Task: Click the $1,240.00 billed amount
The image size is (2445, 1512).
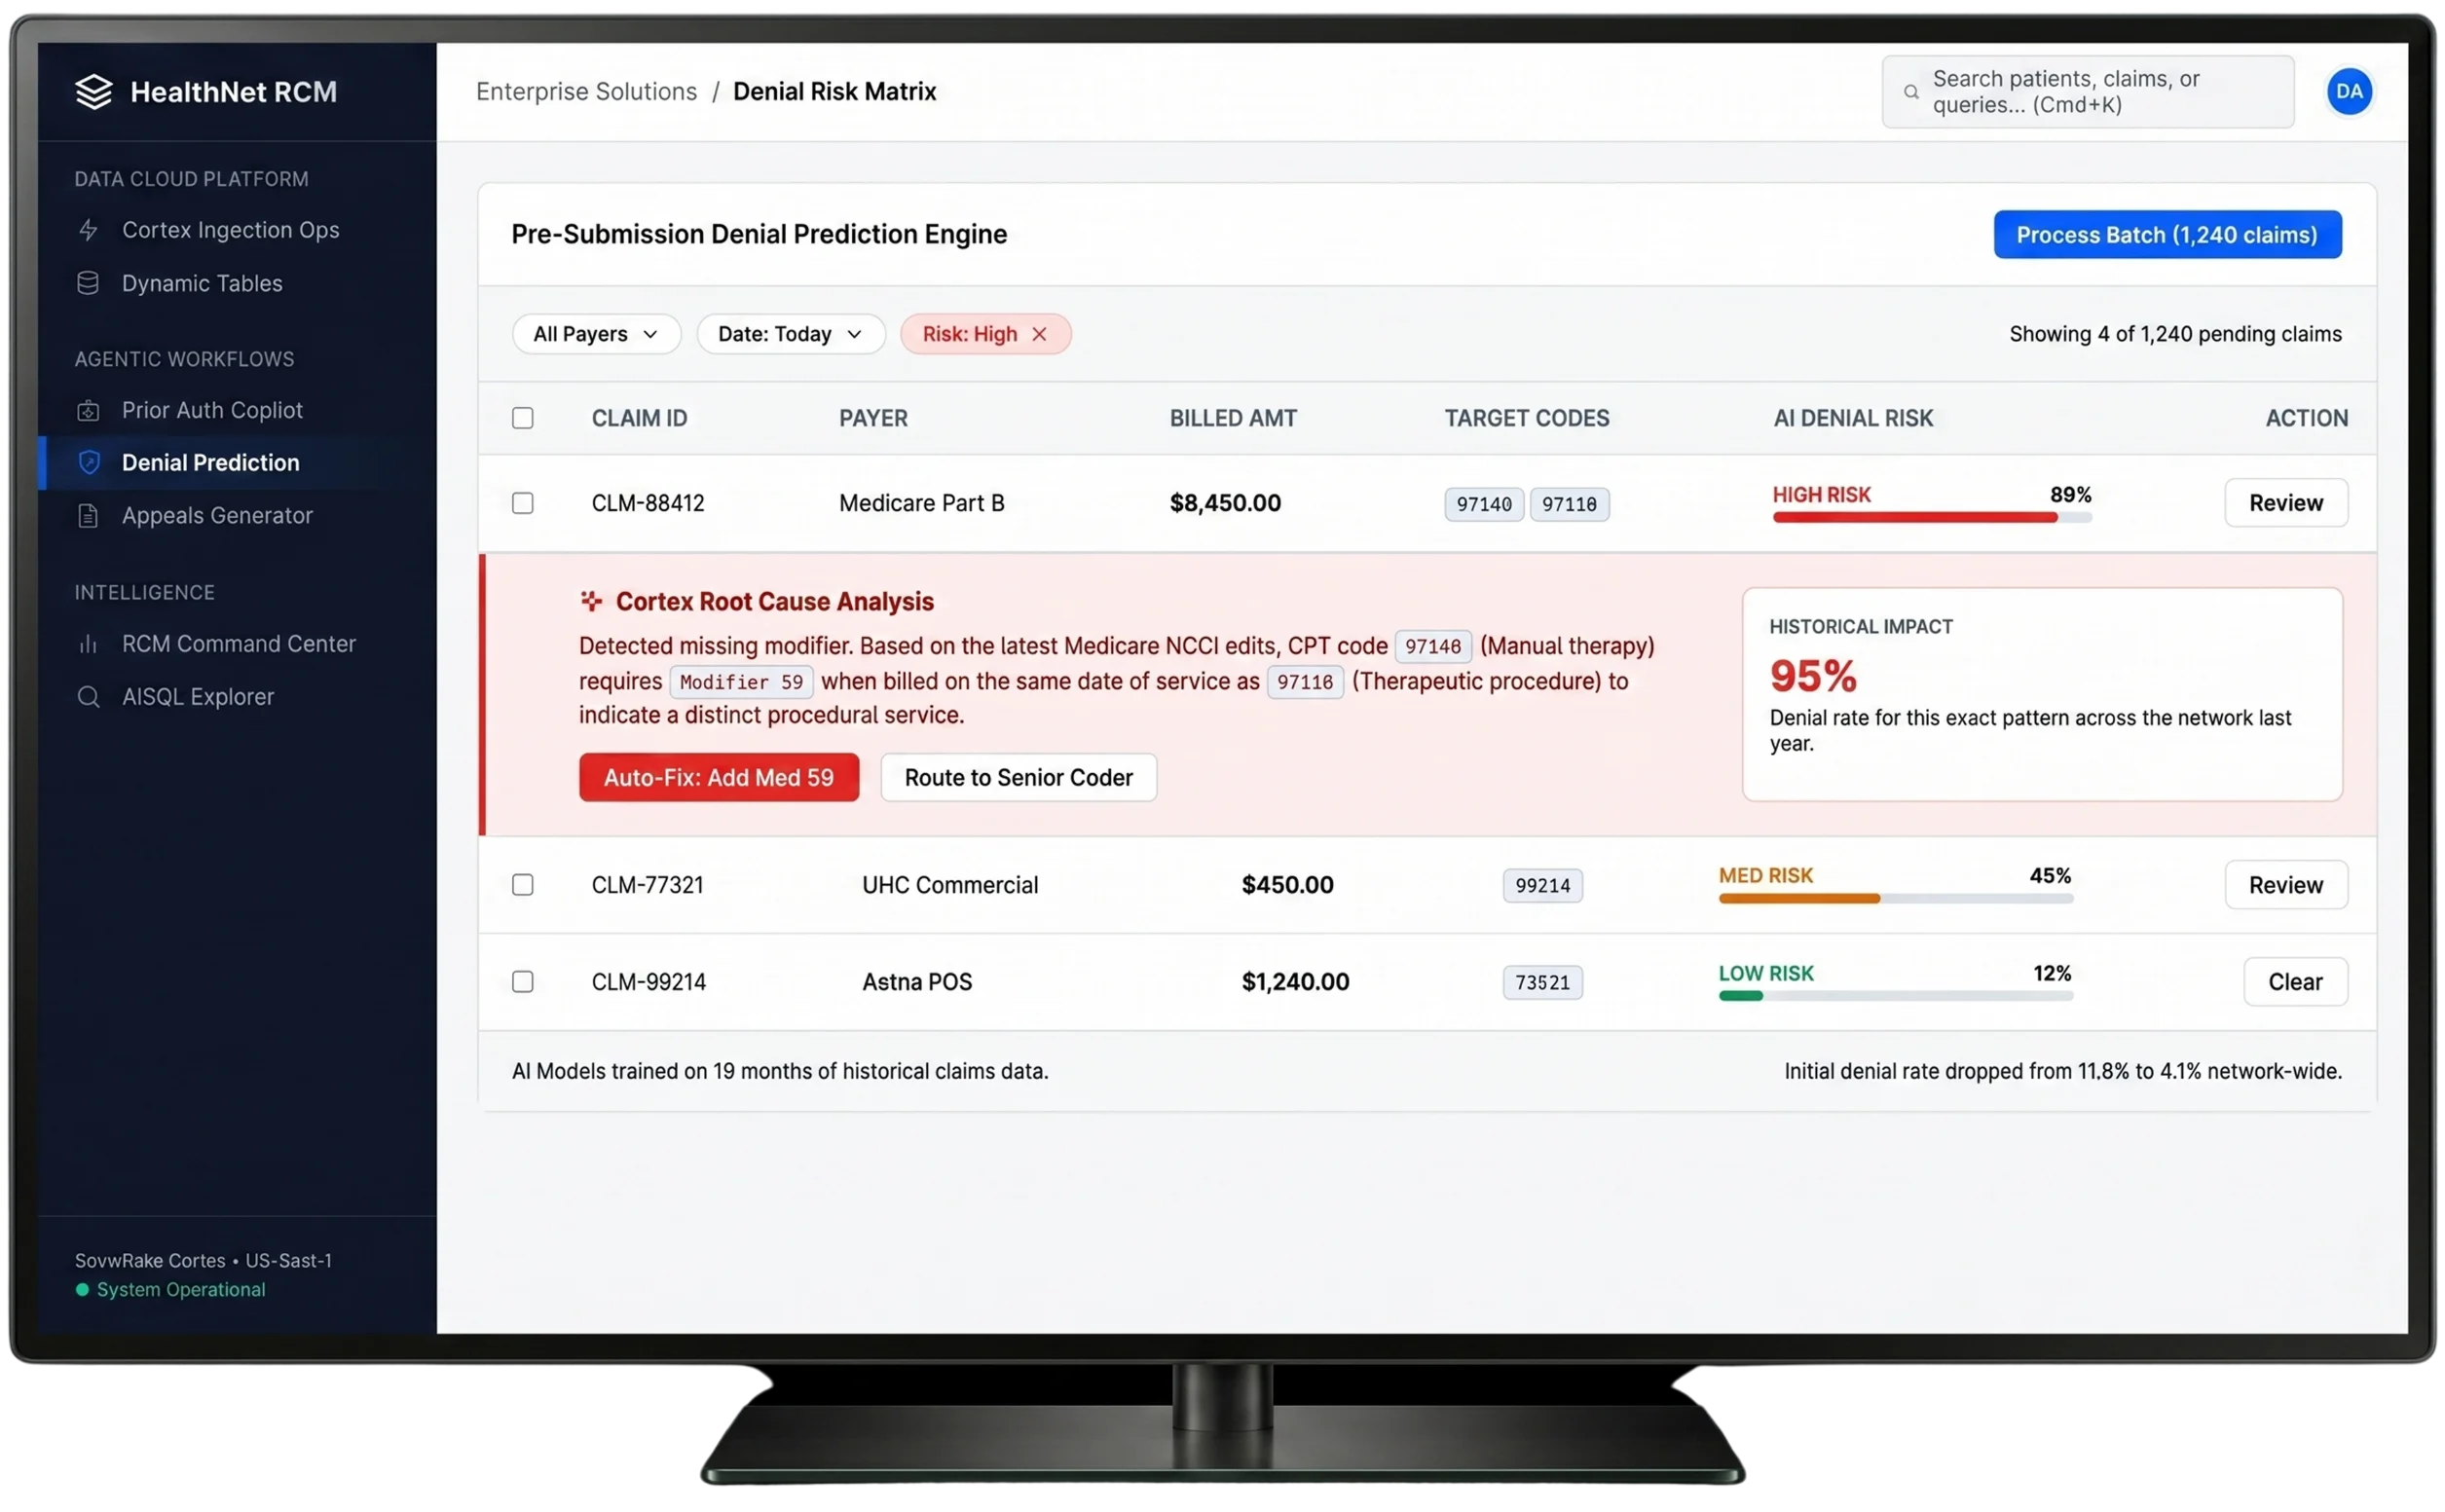Action: [1295, 981]
